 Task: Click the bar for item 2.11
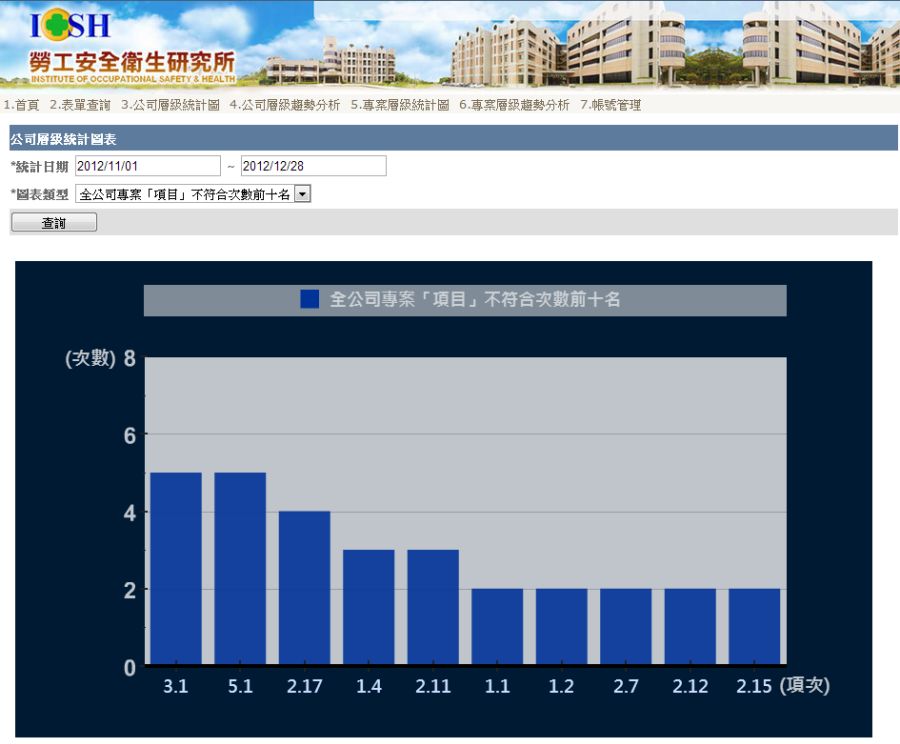[433, 607]
